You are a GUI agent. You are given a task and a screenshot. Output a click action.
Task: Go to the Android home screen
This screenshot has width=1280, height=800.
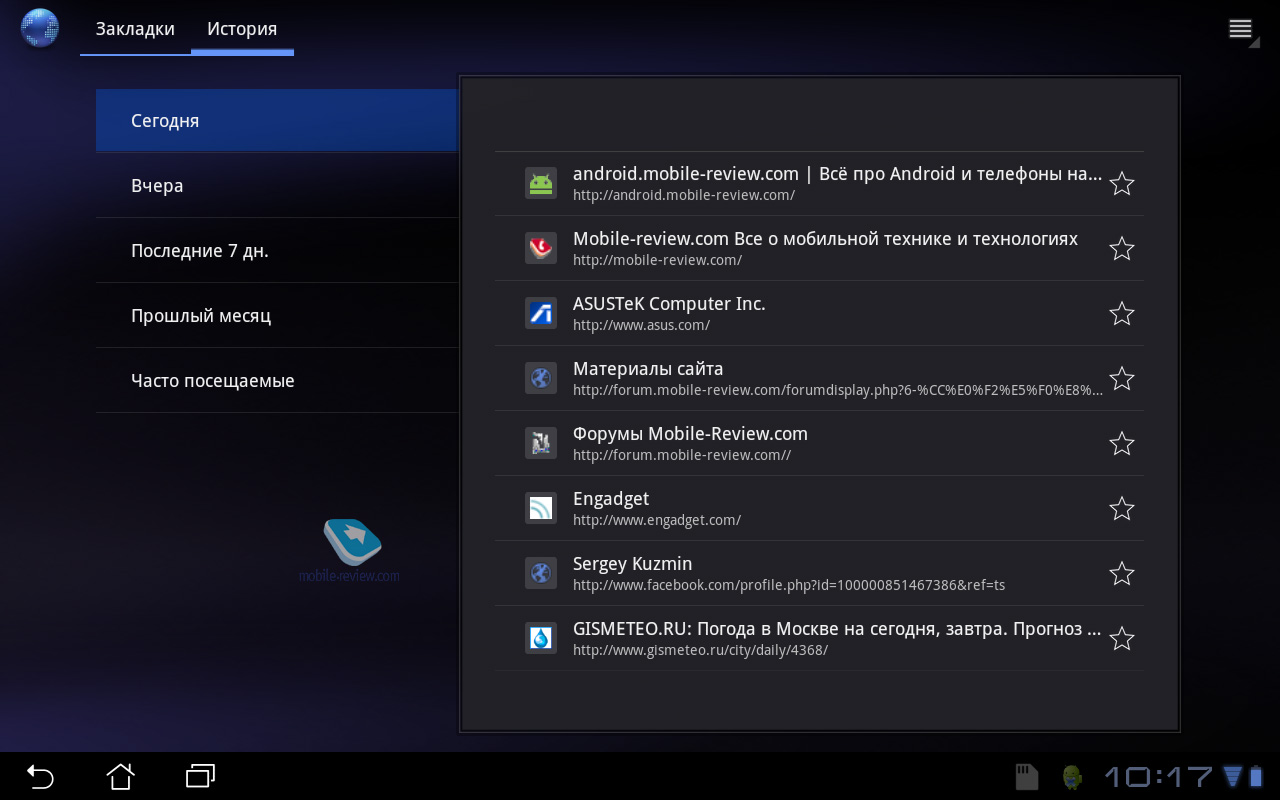(x=120, y=776)
